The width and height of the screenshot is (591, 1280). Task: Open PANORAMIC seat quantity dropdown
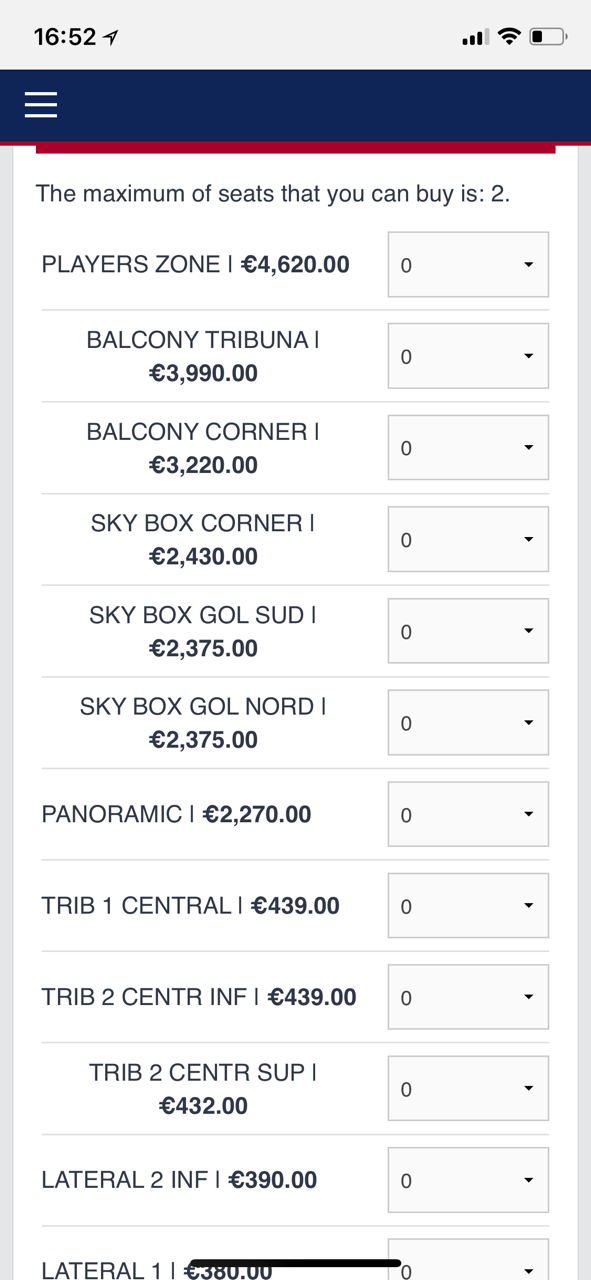468,814
